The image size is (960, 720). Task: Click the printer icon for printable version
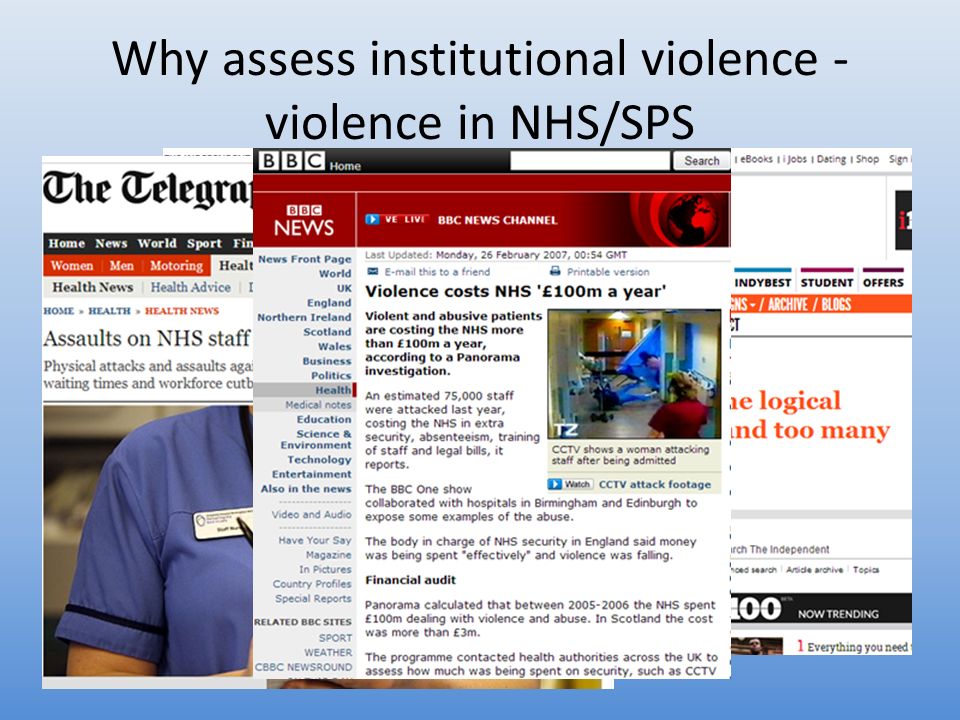coord(555,271)
